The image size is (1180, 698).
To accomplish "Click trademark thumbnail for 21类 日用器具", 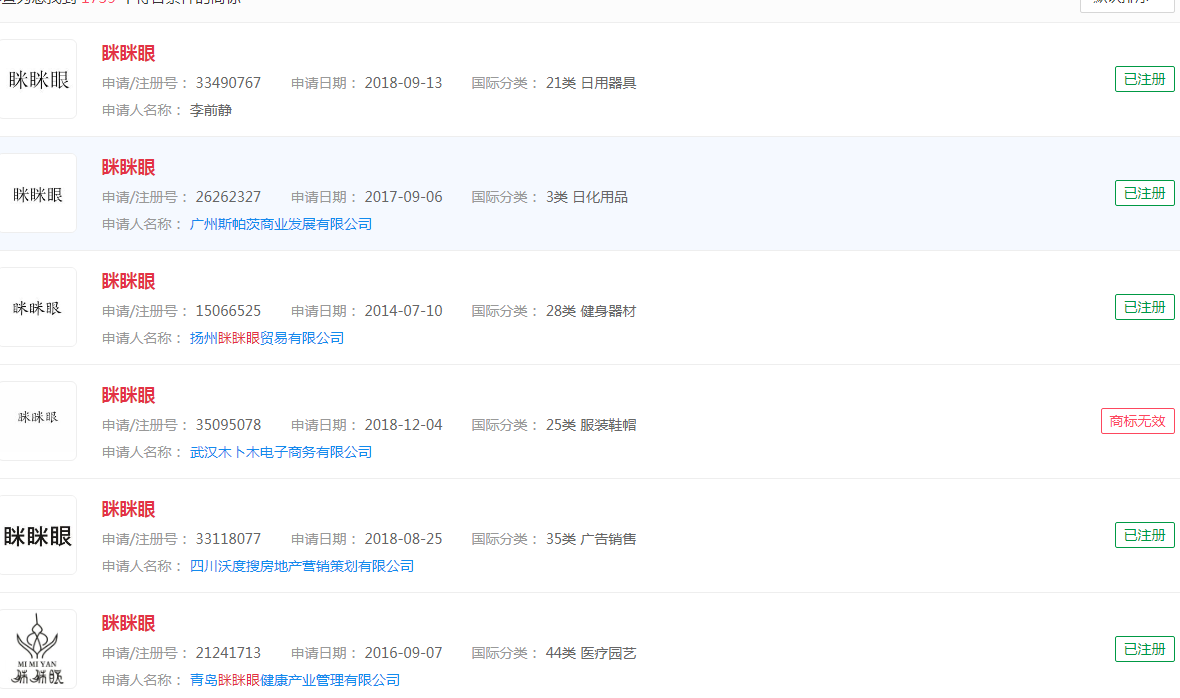I will 38,79.
